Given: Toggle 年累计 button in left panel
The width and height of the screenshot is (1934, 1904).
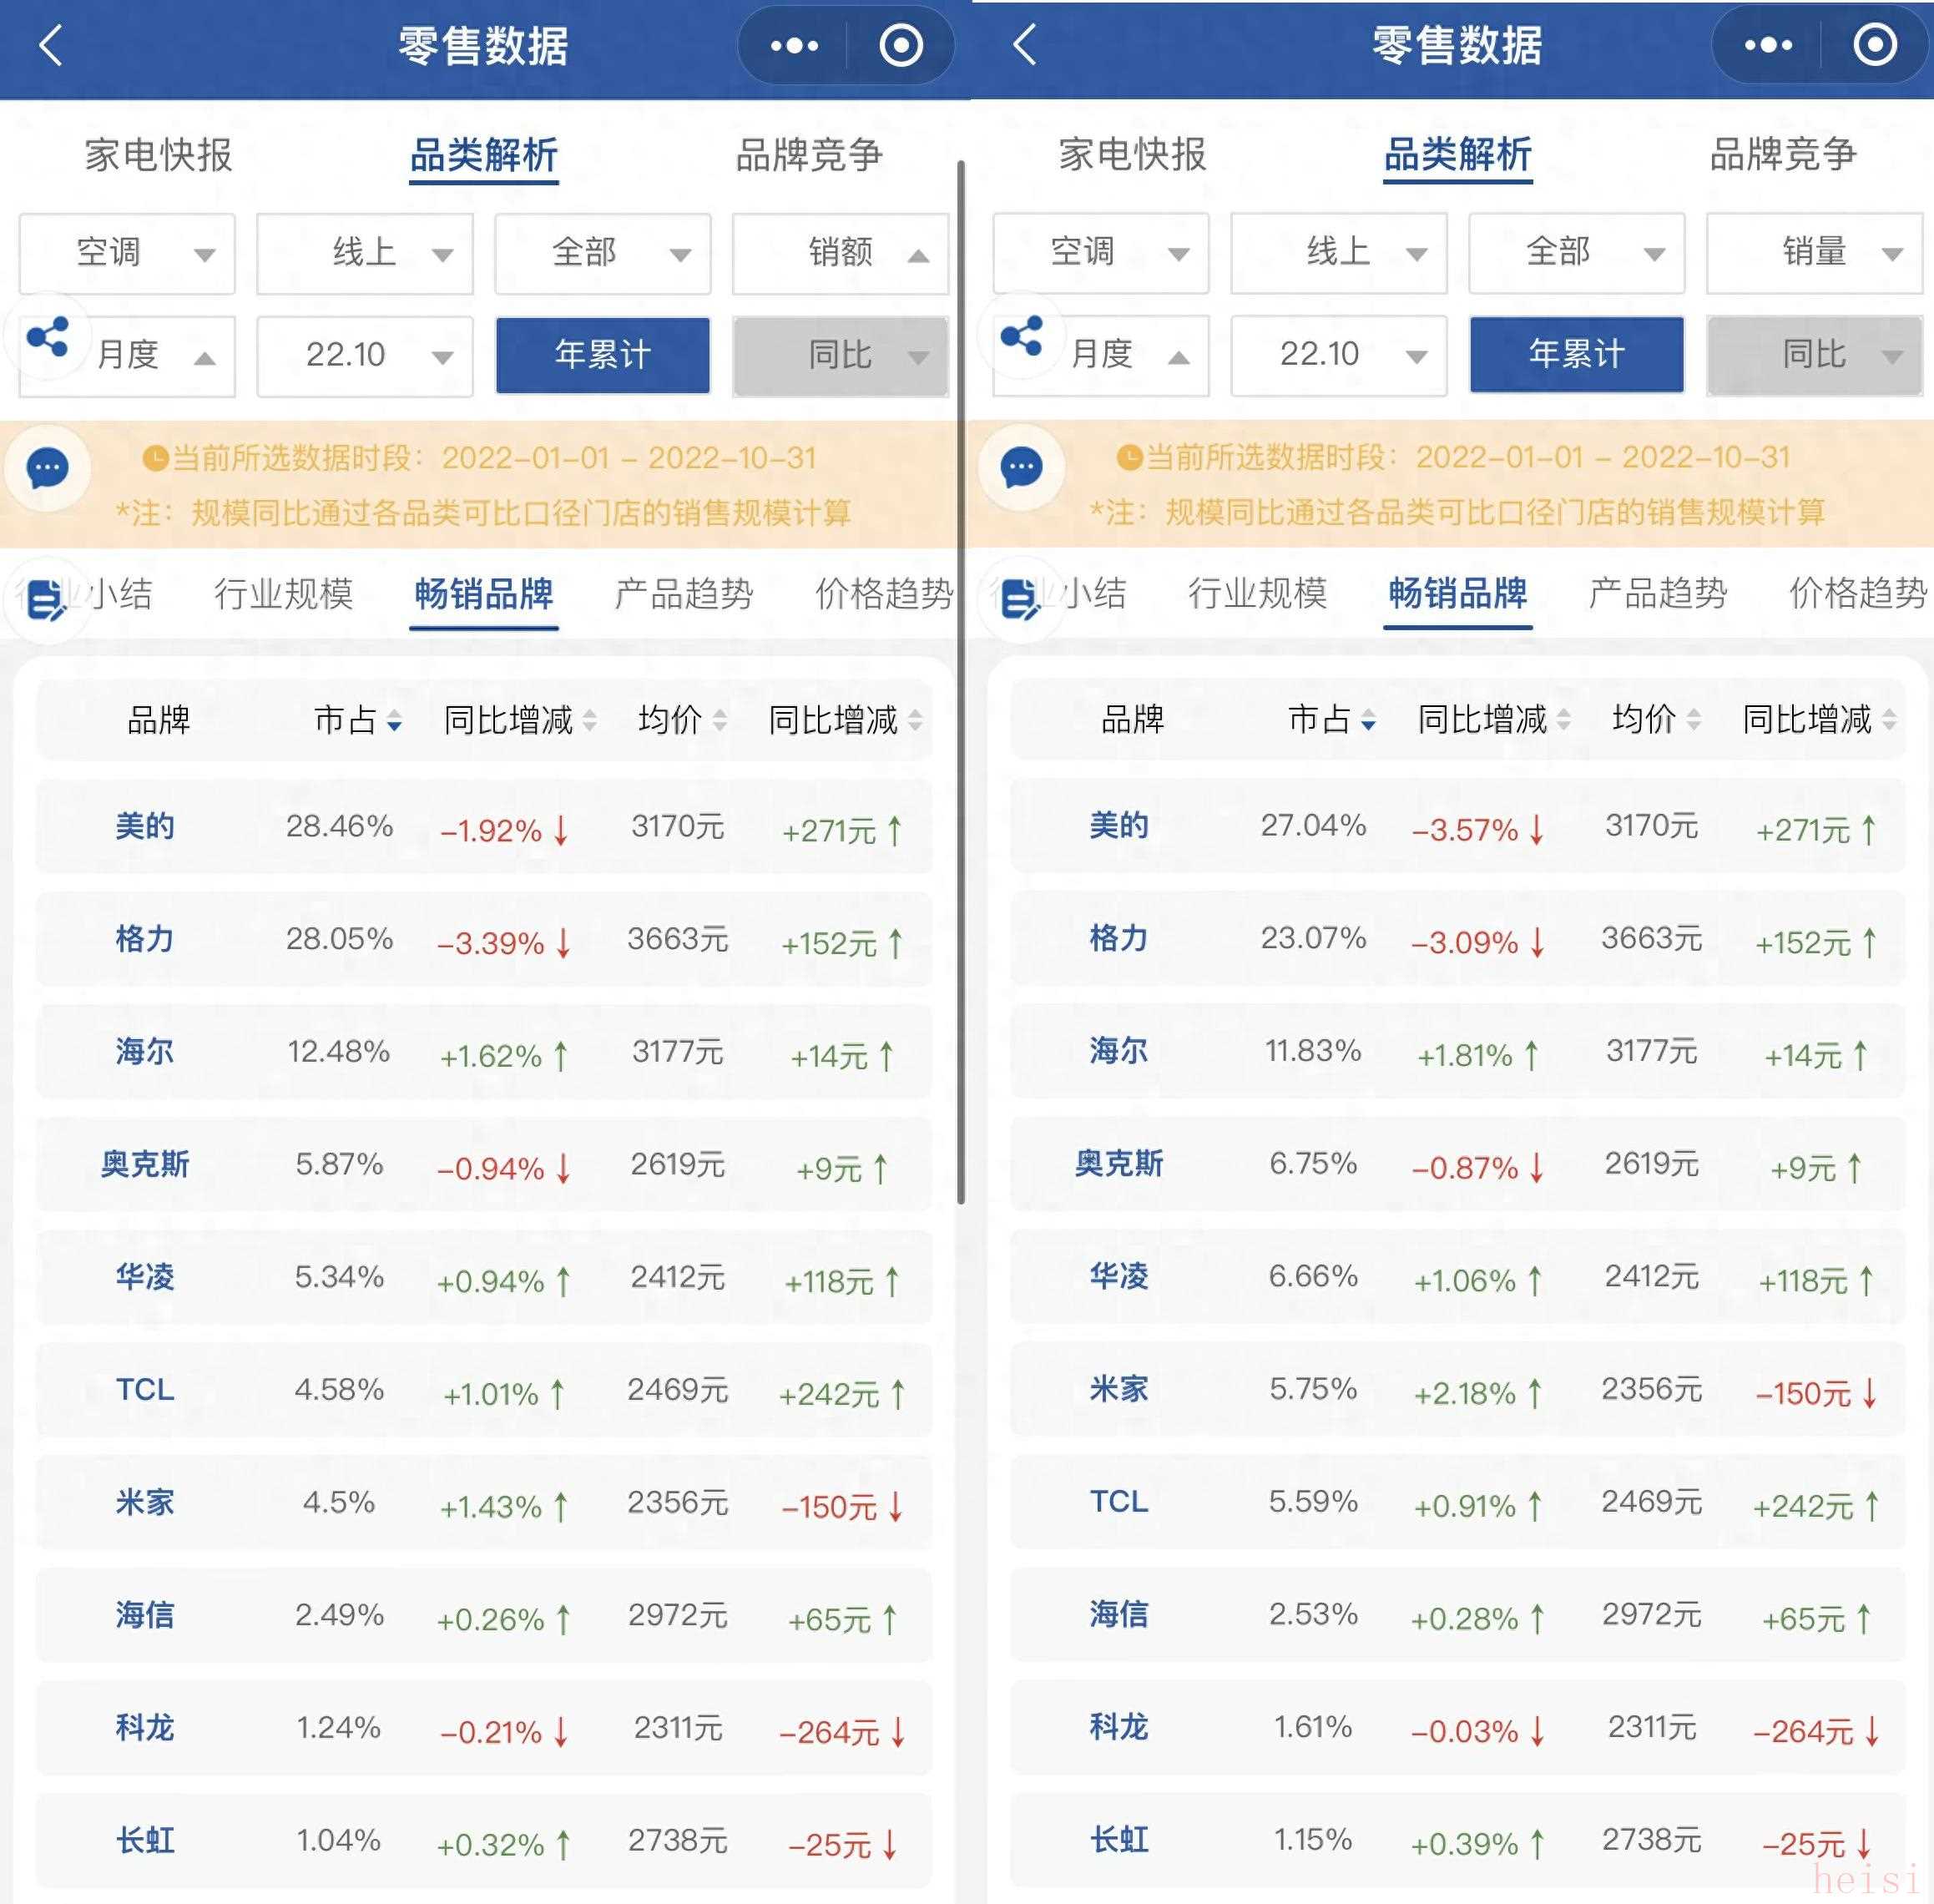Looking at the screenshot, I should 603,356.
